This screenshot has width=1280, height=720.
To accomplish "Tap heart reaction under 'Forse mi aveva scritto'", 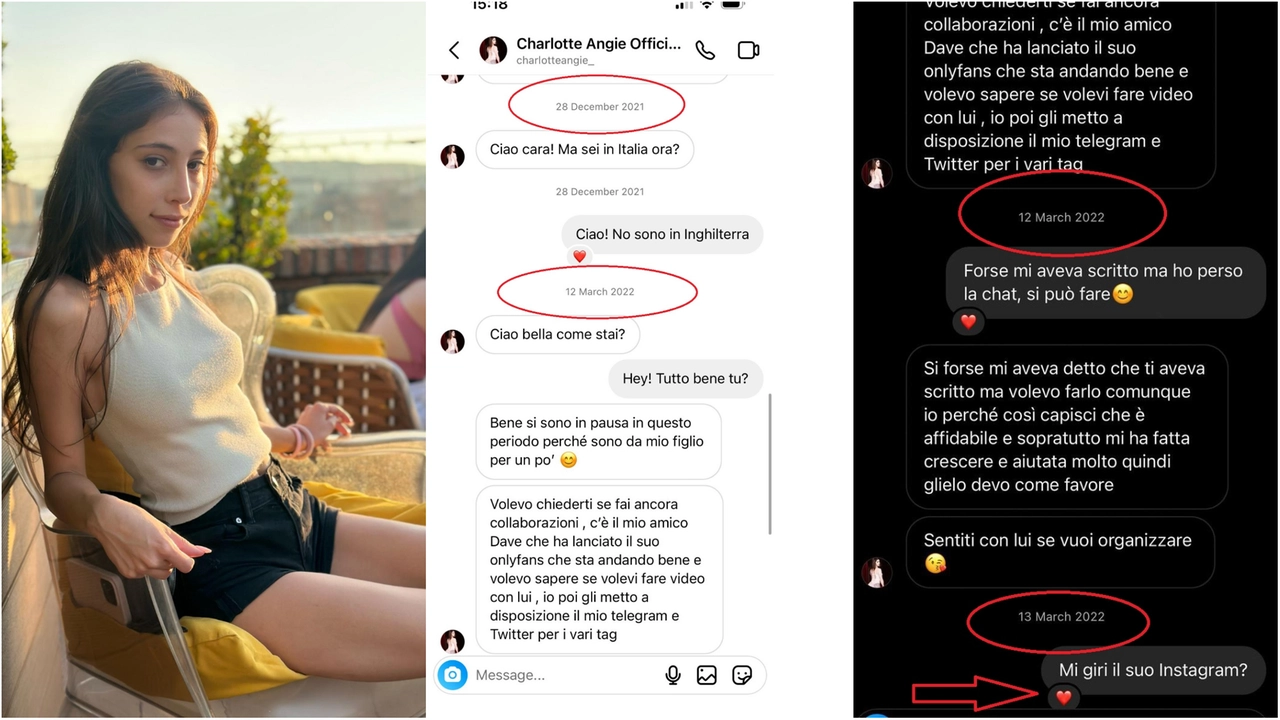I will tap(968, 322).
